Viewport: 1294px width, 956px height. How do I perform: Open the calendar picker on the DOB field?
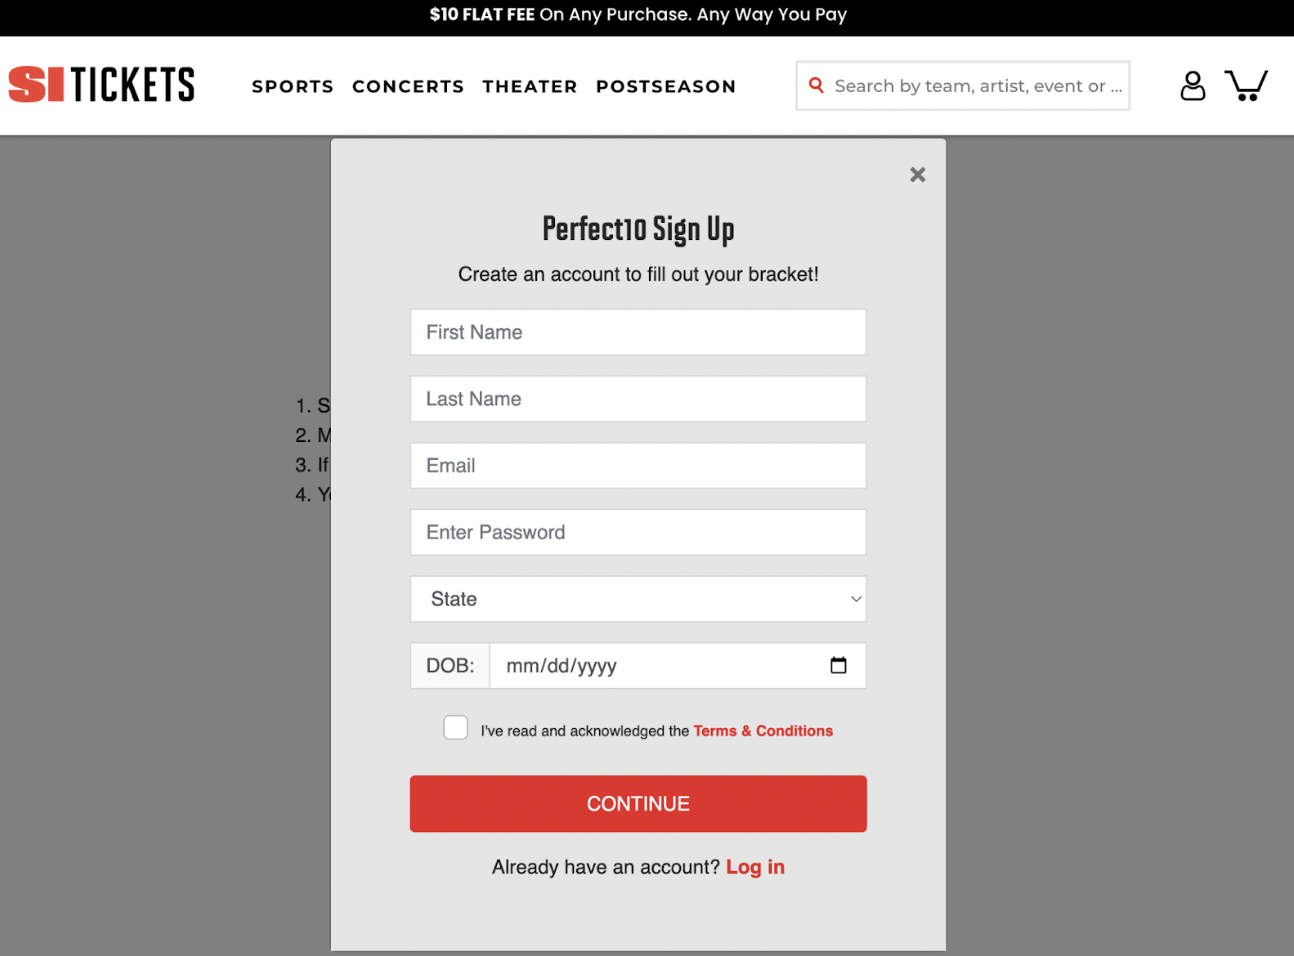click(838, 664)
